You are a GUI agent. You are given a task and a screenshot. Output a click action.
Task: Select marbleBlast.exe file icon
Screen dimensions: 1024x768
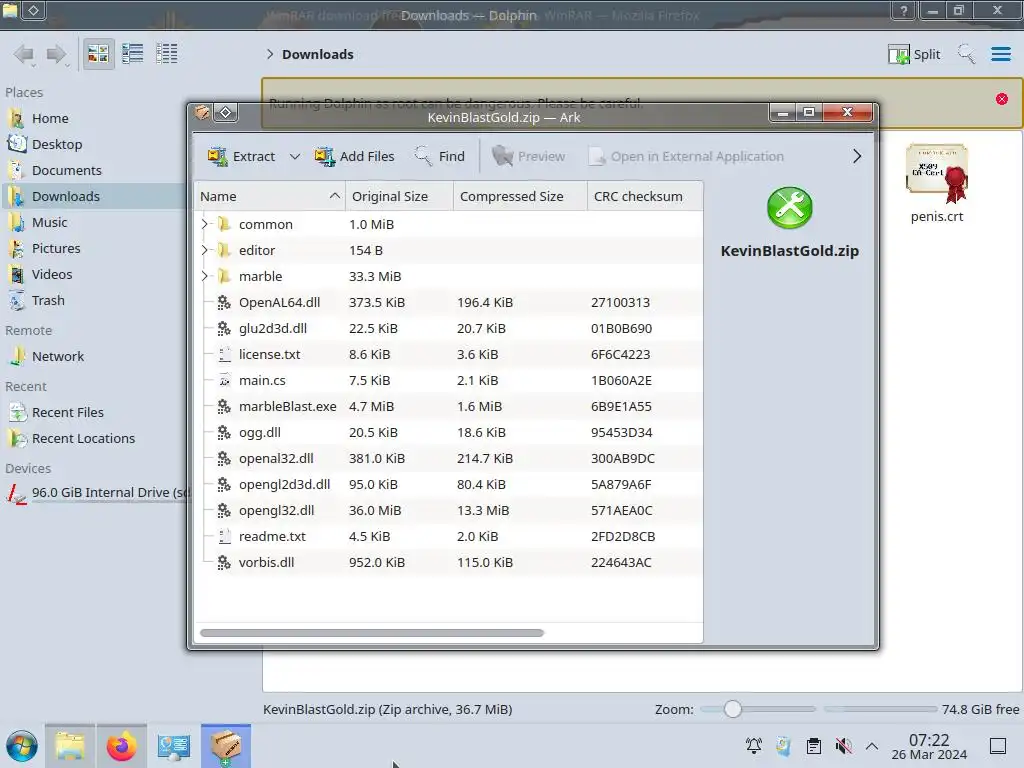224,407
